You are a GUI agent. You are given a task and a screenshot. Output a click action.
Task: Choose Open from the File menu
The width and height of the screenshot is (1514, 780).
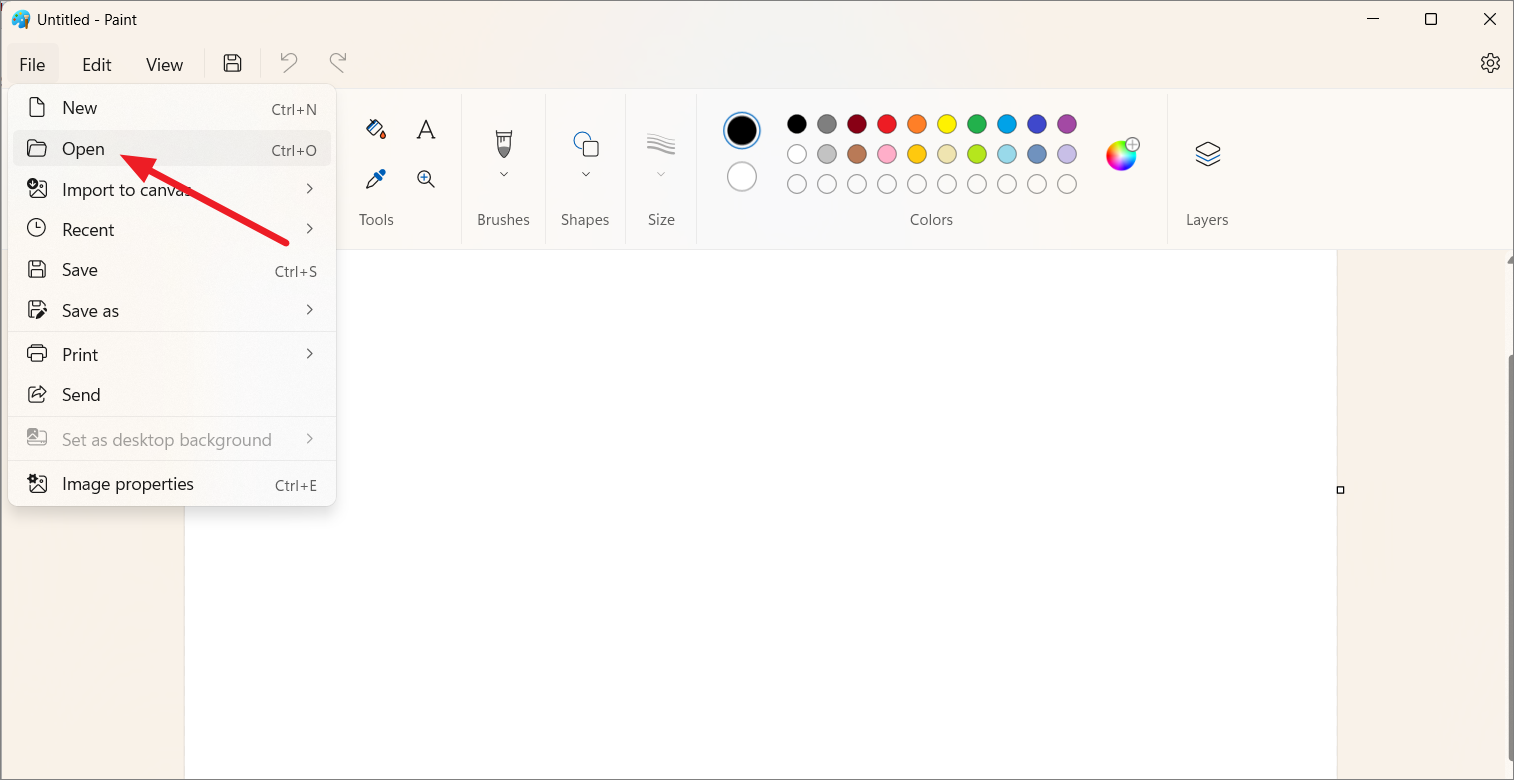[172, 149]
